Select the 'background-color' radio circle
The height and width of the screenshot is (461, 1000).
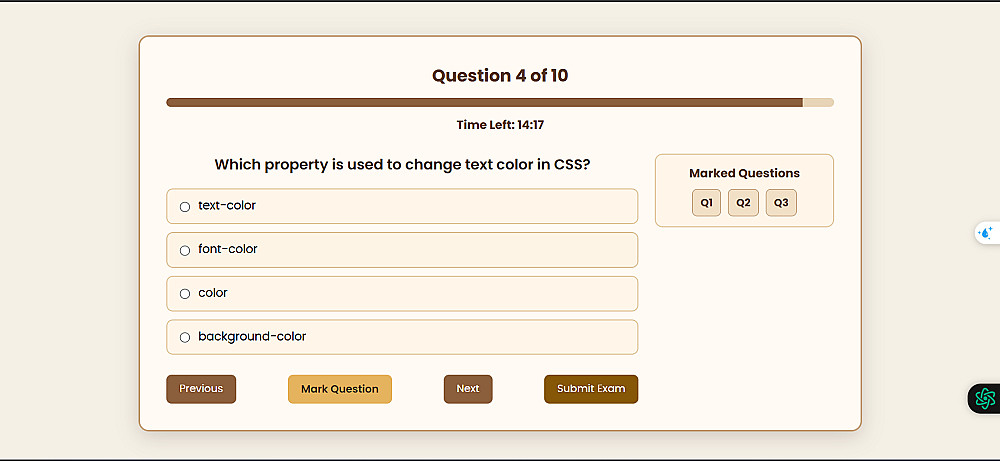point(185,338)
